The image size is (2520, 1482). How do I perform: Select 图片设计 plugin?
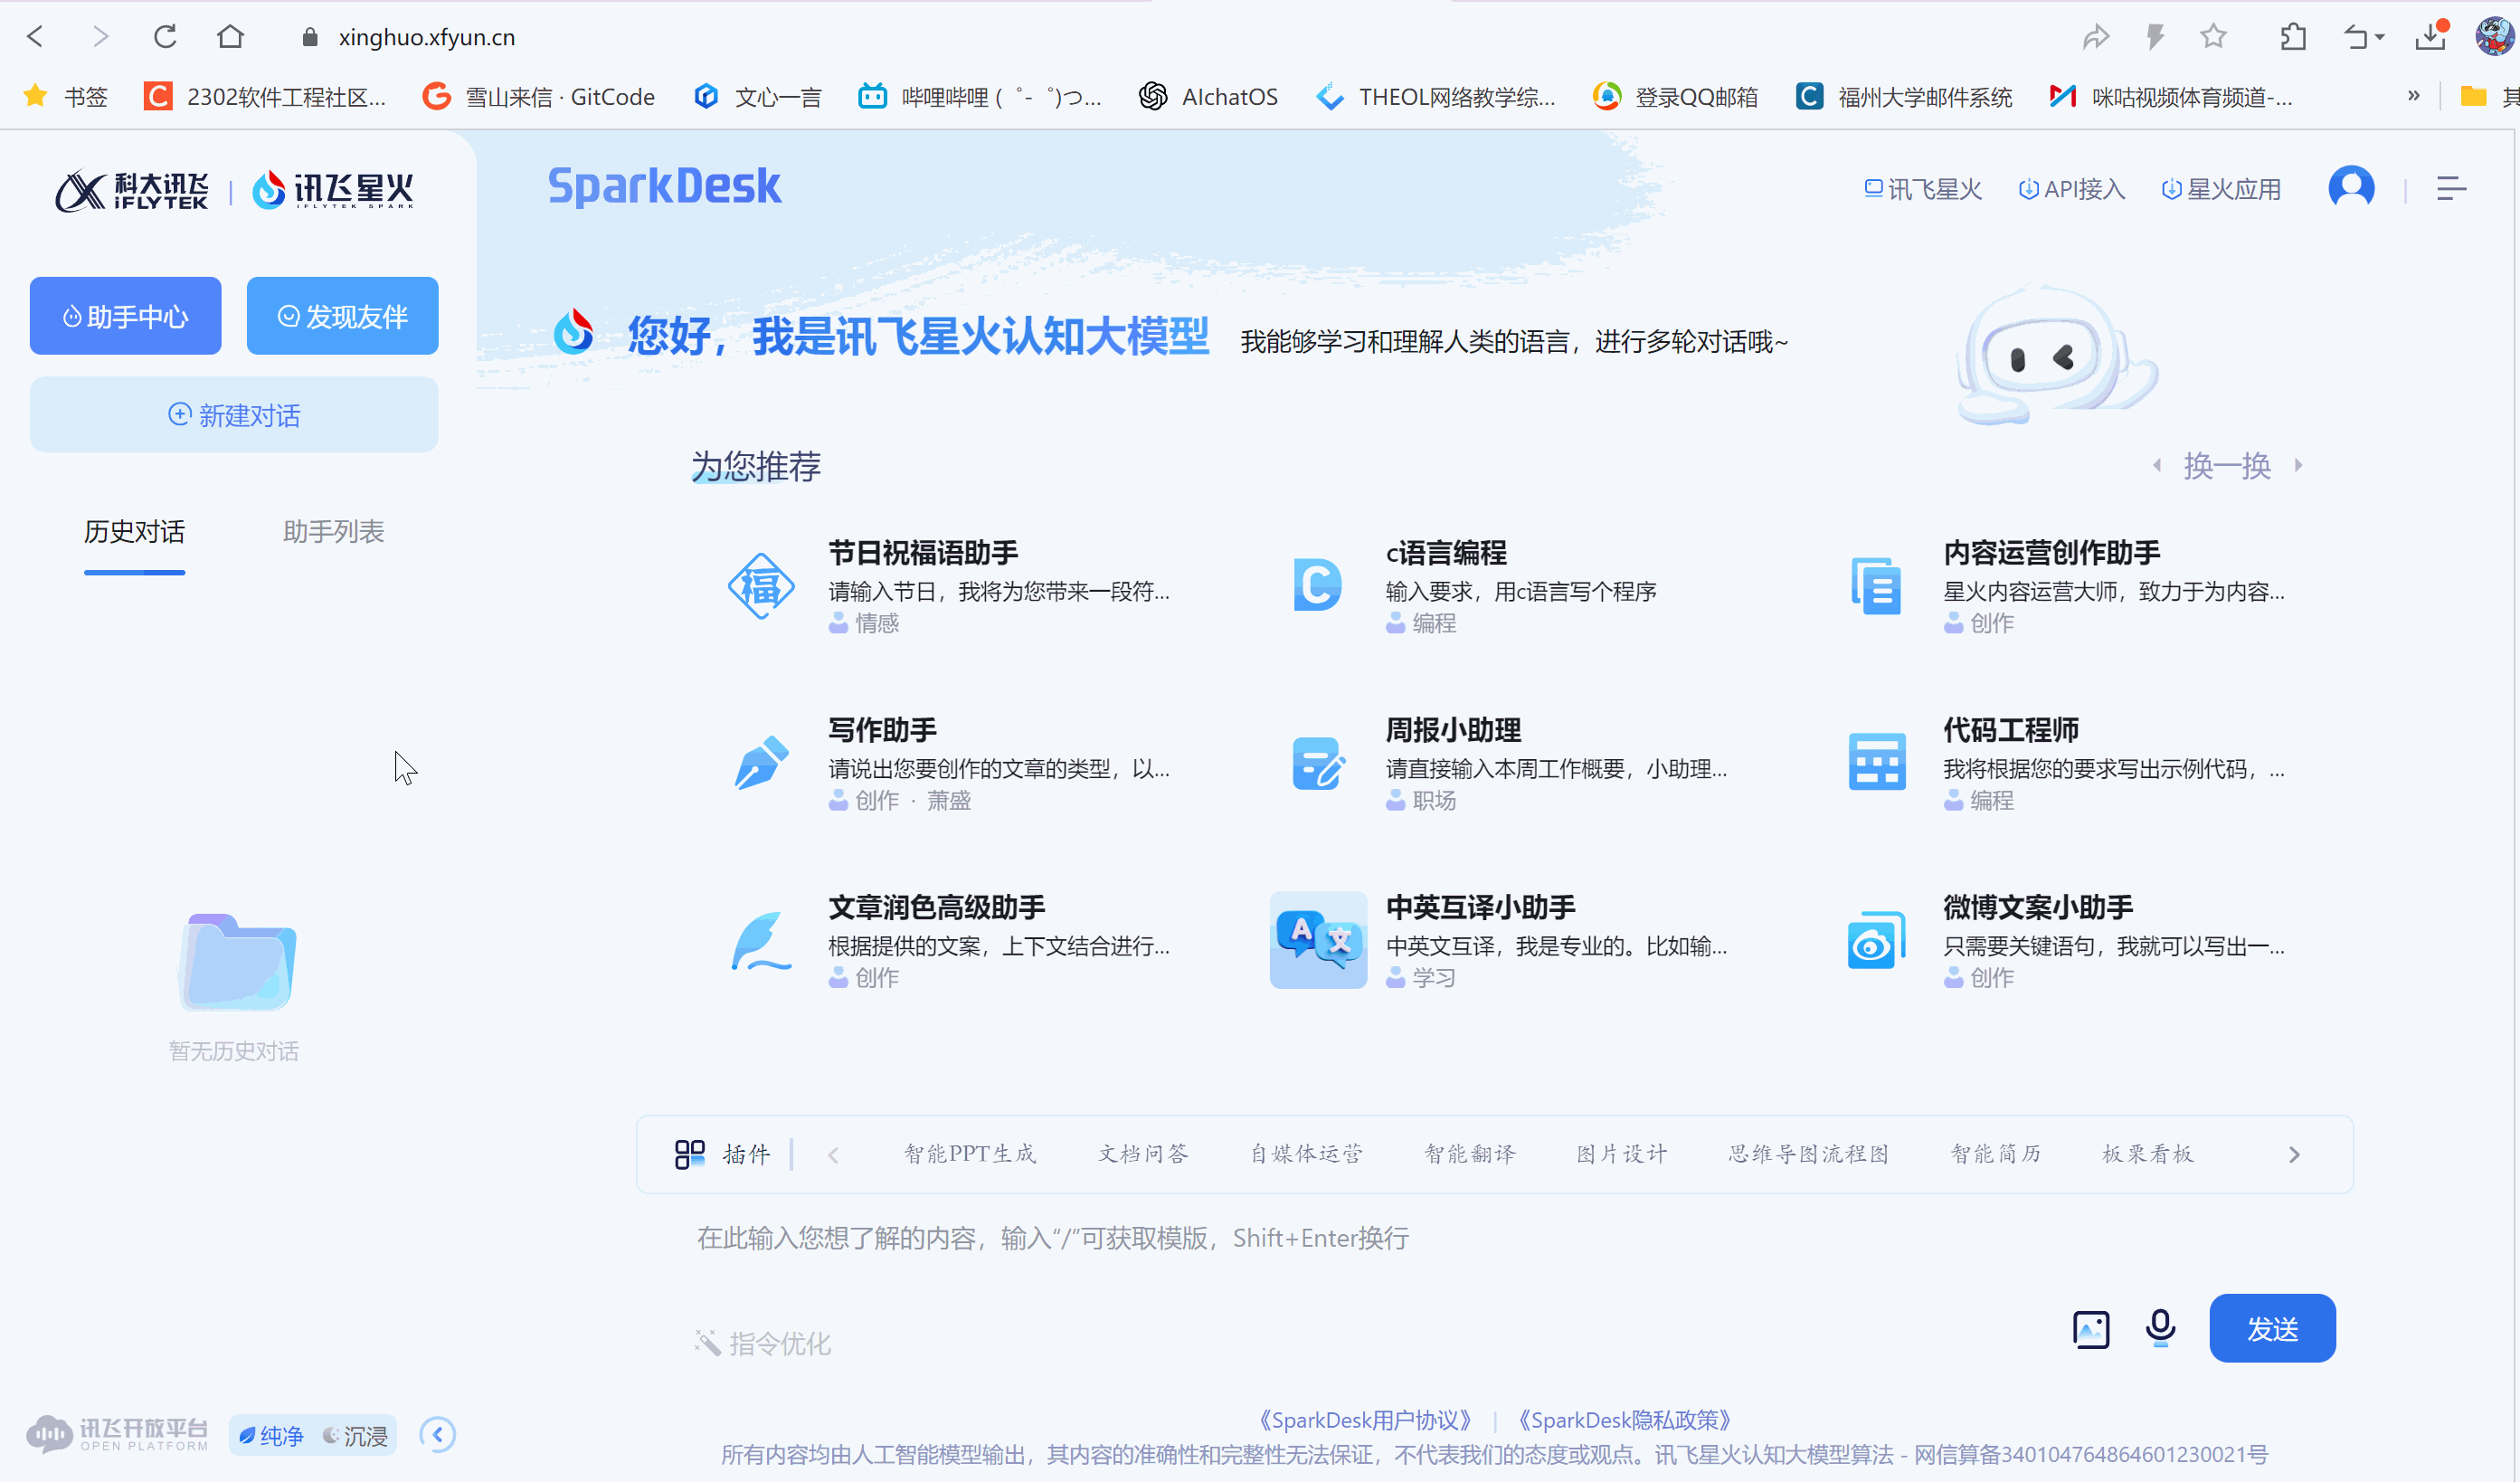coord(1622,1154)
